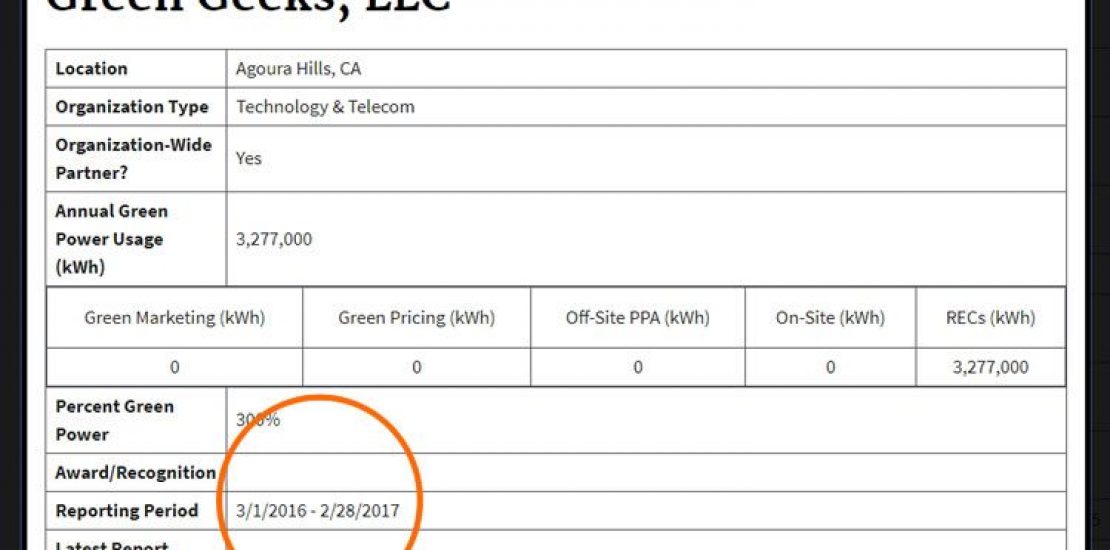Click the Green Pricing (kWh) column header
This screenshot has width=1110, height=550.
(x=416, y=318)
